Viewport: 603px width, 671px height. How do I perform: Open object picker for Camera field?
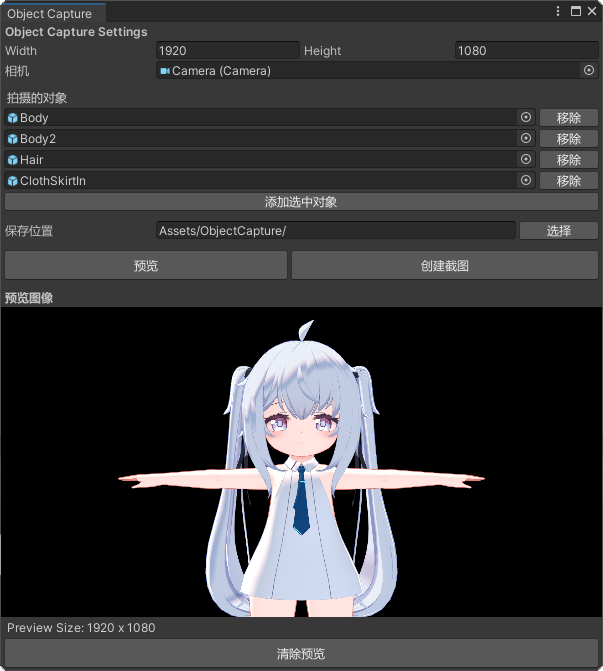pyautogui.click(x=588, y=70)
